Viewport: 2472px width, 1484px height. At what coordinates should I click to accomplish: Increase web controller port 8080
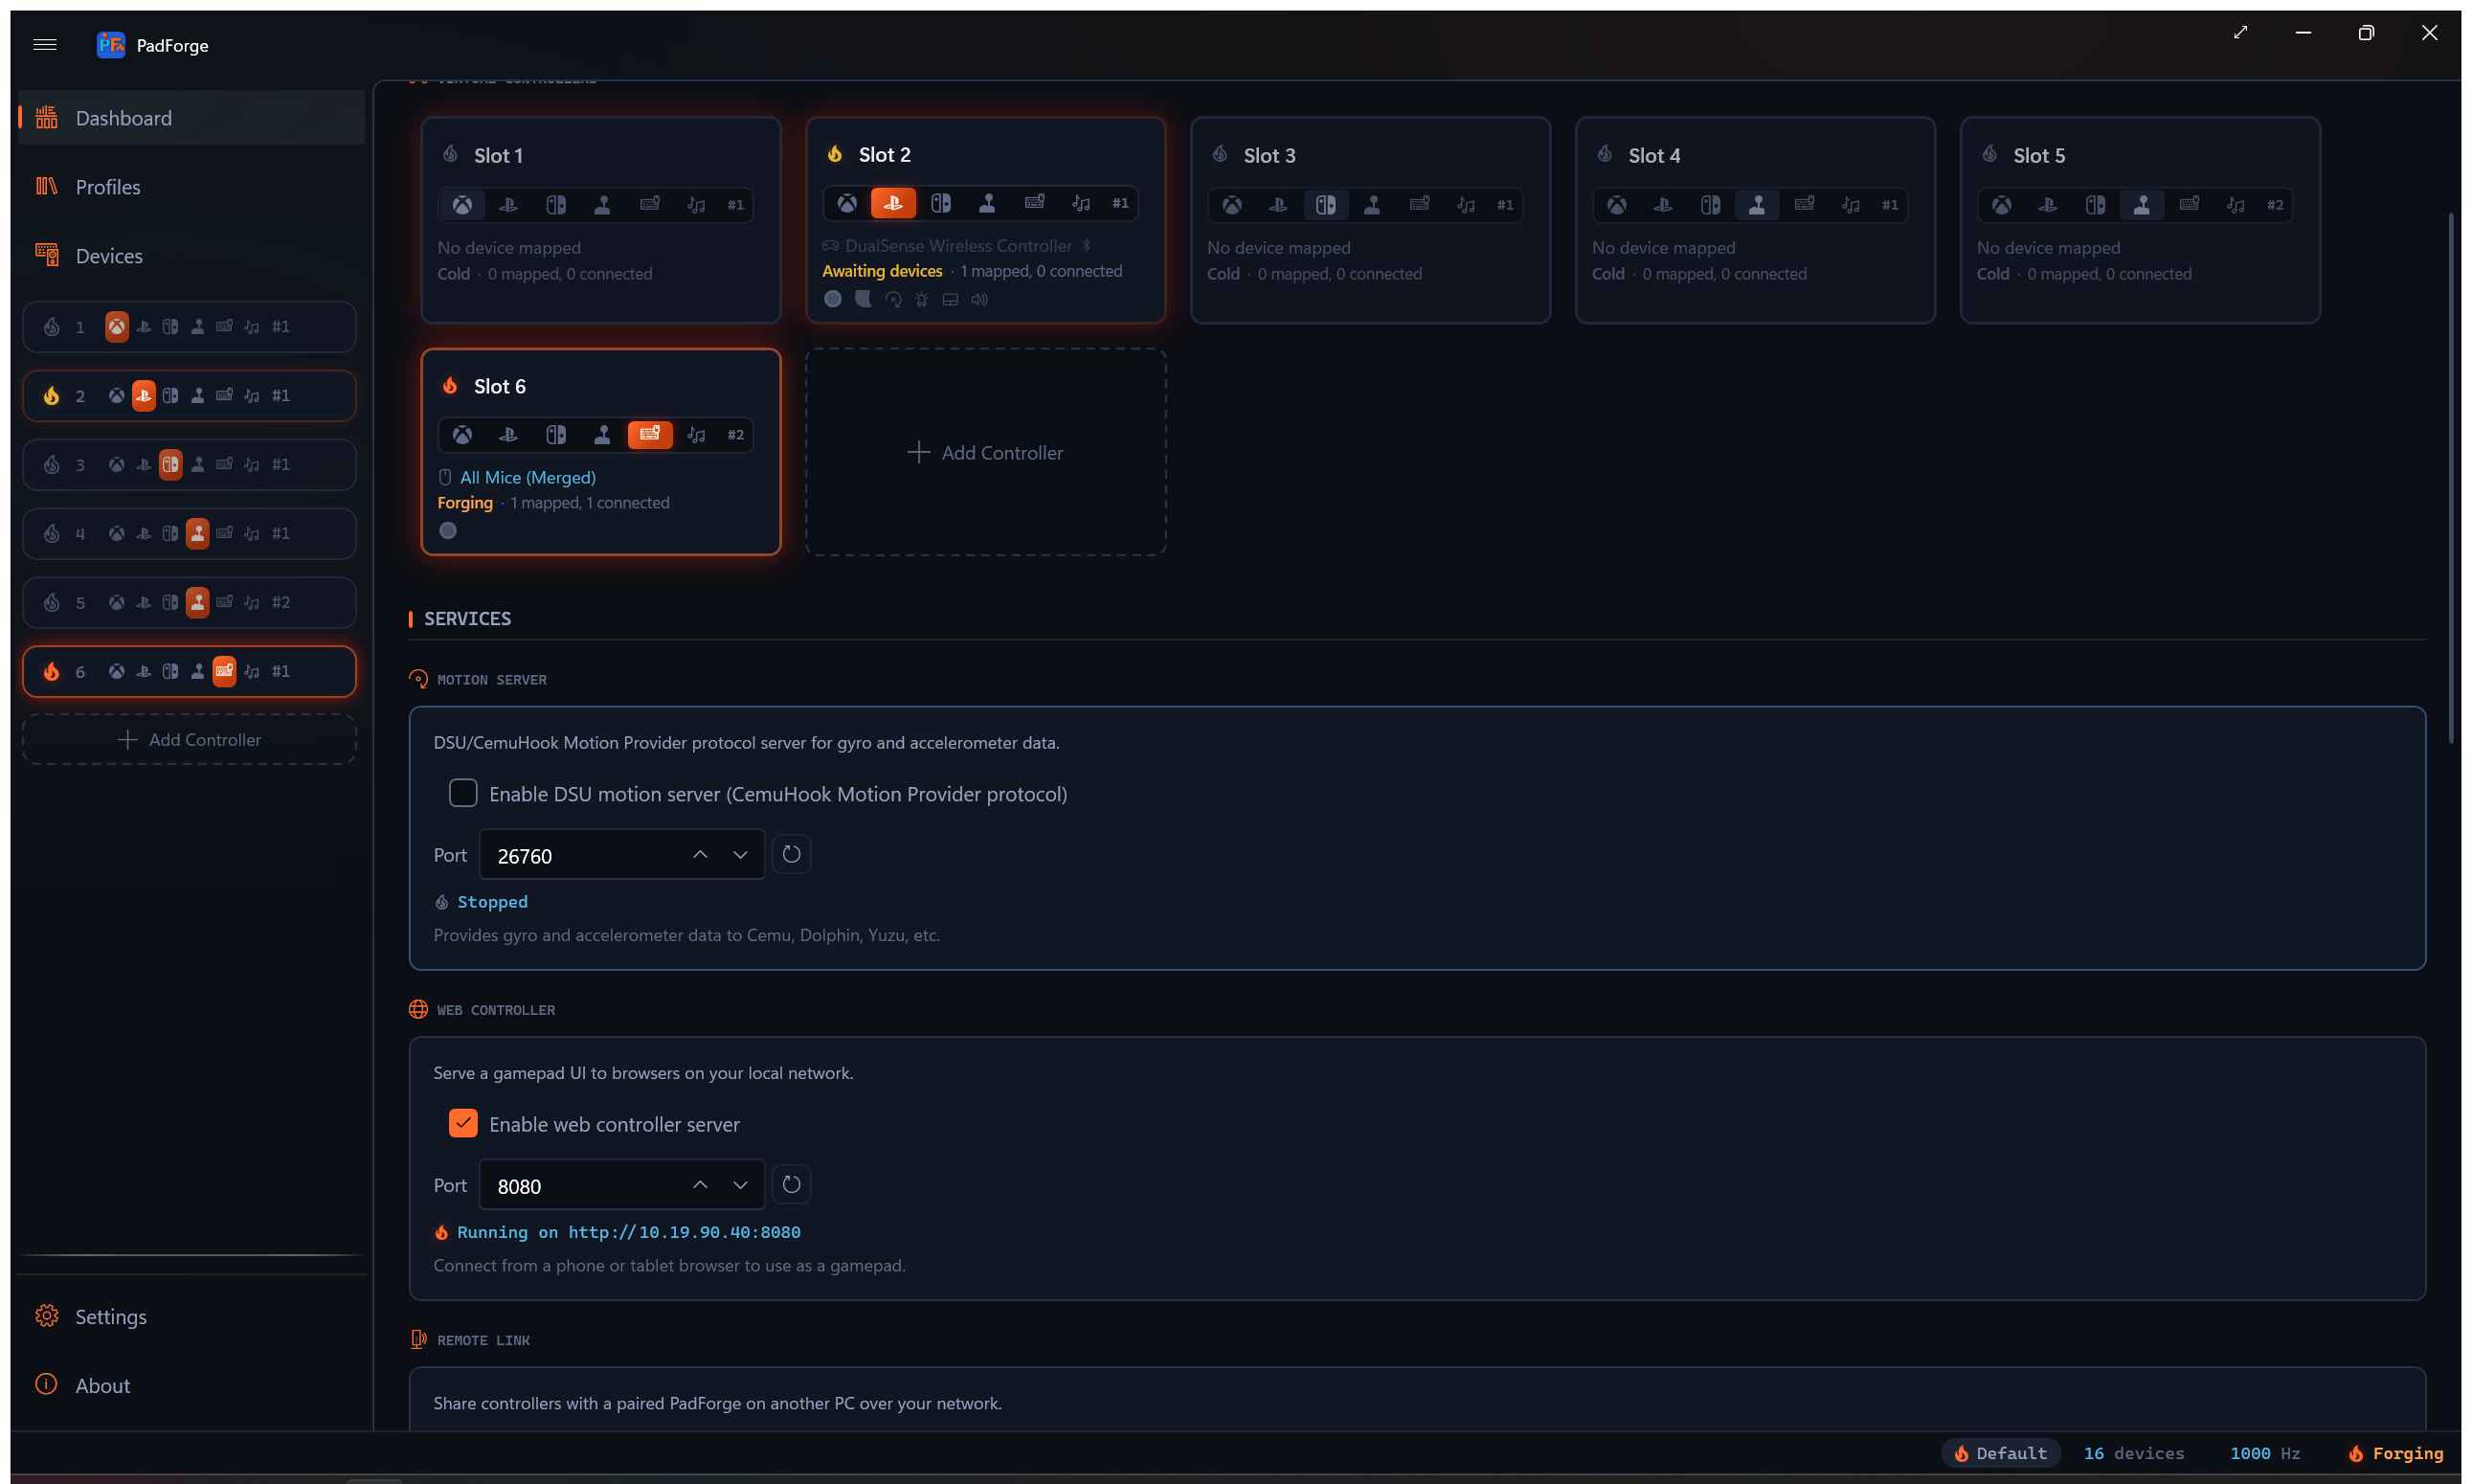tap(700, 1184)
